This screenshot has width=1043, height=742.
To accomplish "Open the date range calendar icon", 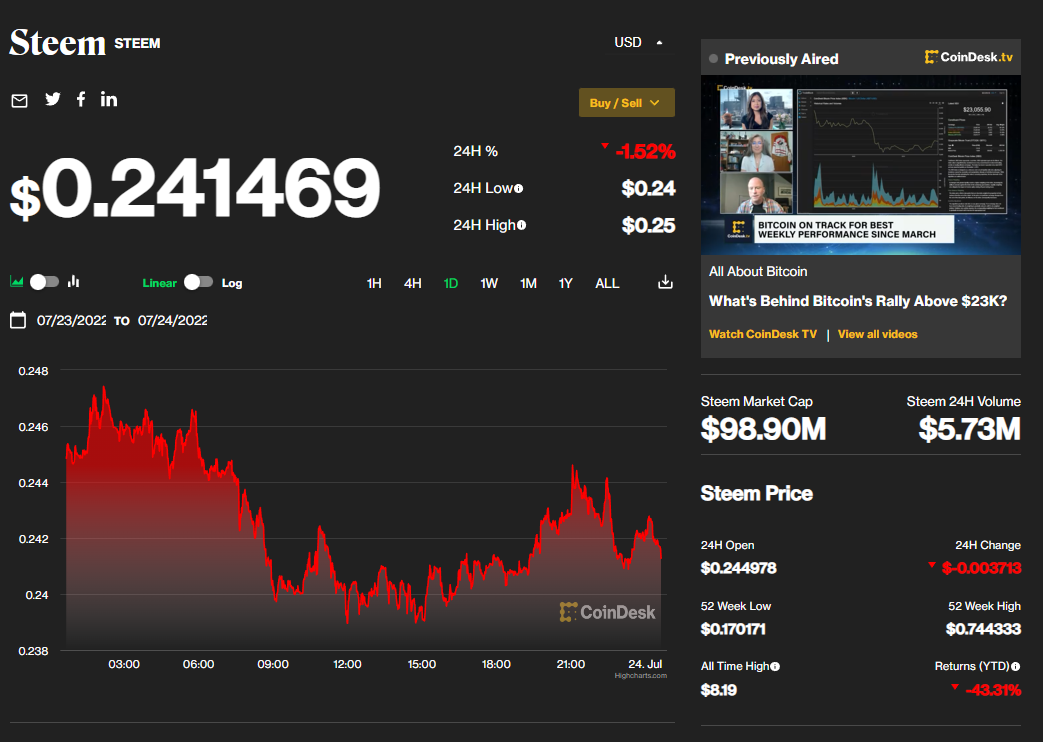I will (18, 320).
